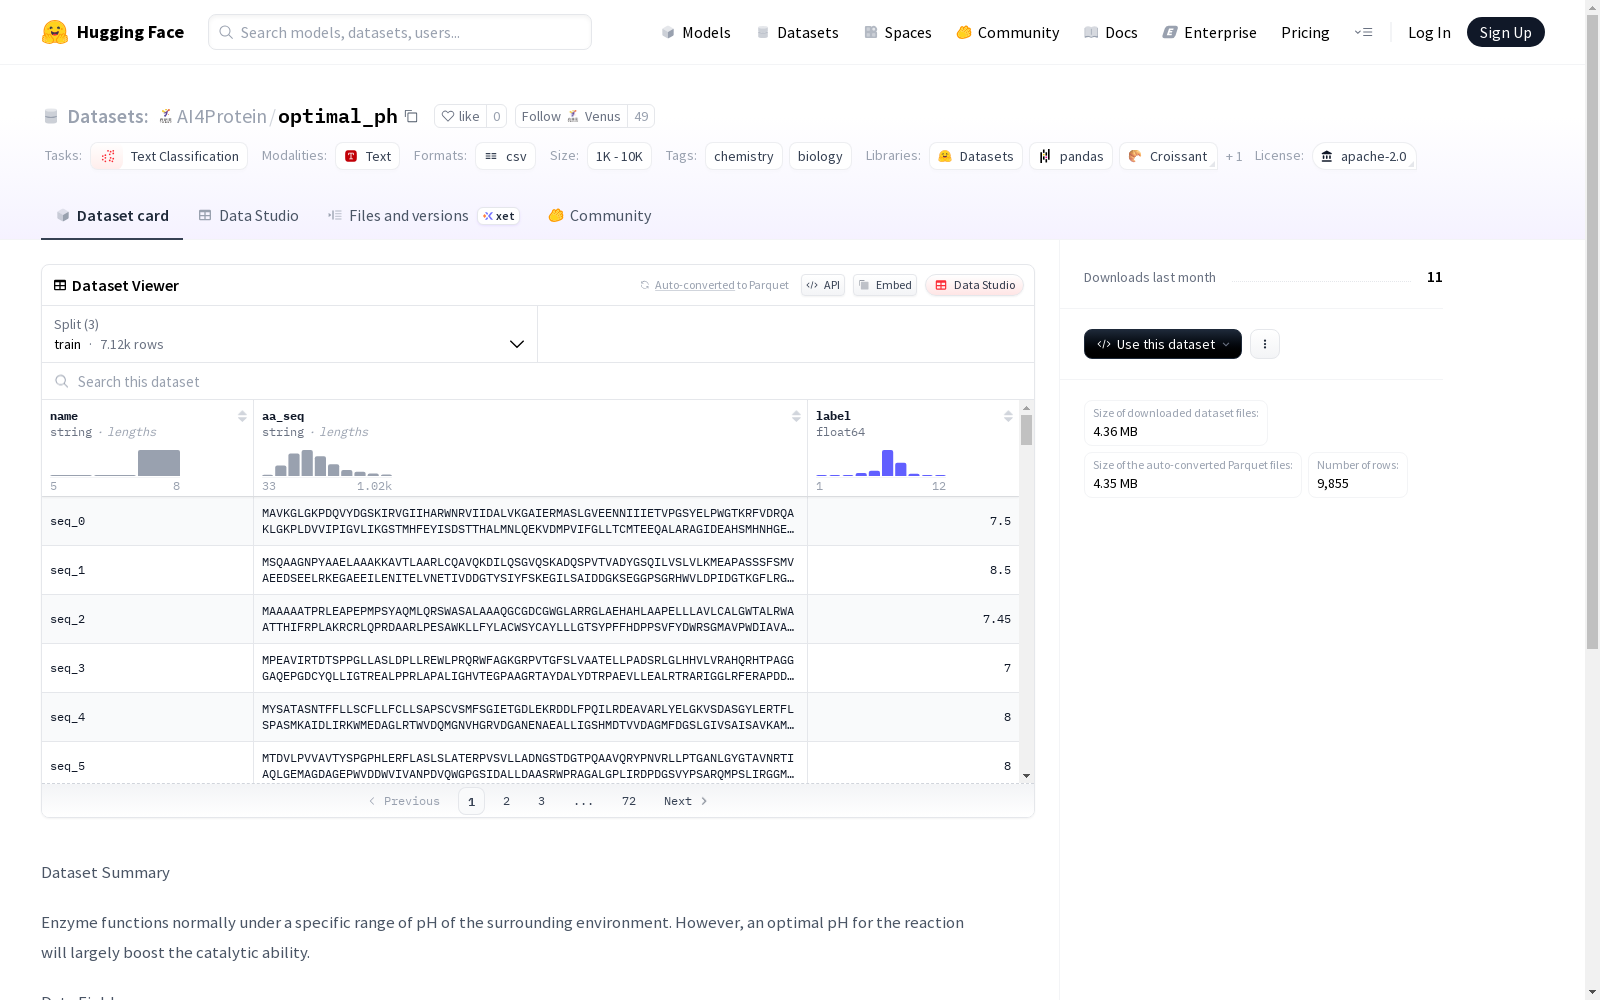Select the seq_0 row name cell
The height and width of the screenshot is (1000, 1600).
point(147,521)
